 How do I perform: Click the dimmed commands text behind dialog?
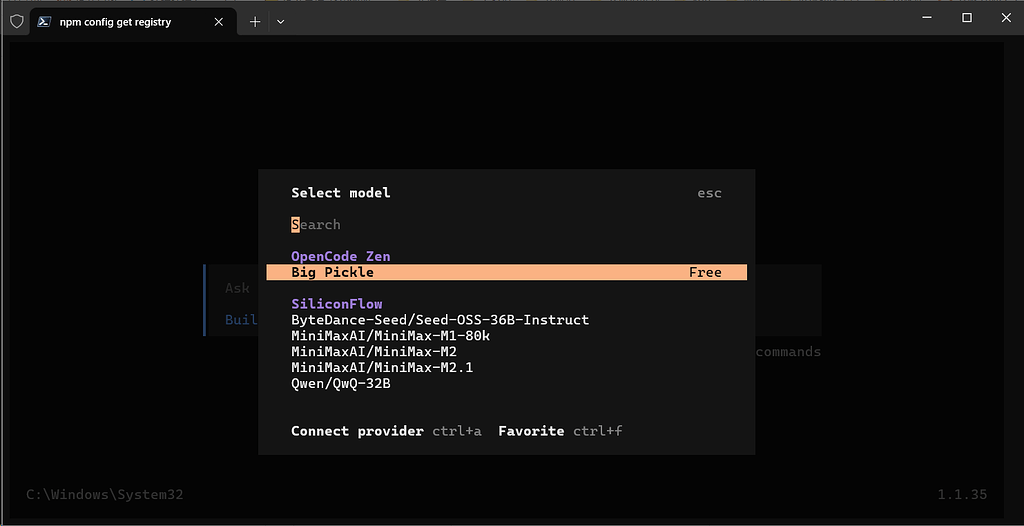788,352
